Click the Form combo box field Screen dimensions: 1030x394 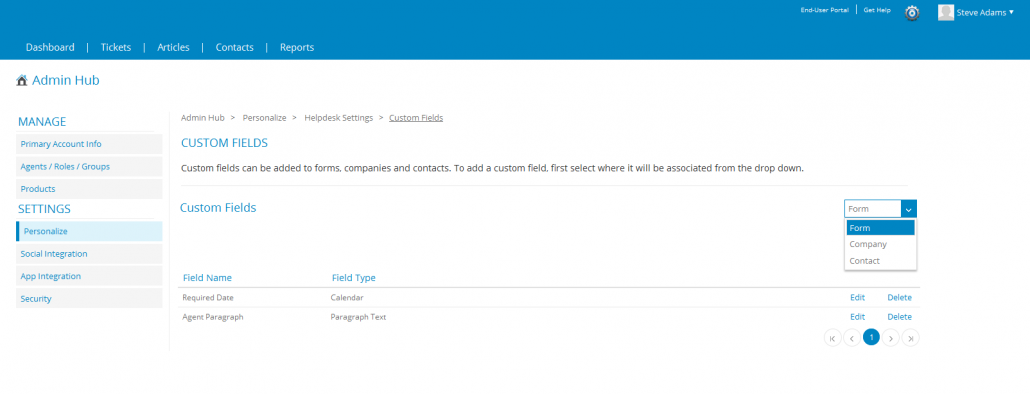point(872,209)
